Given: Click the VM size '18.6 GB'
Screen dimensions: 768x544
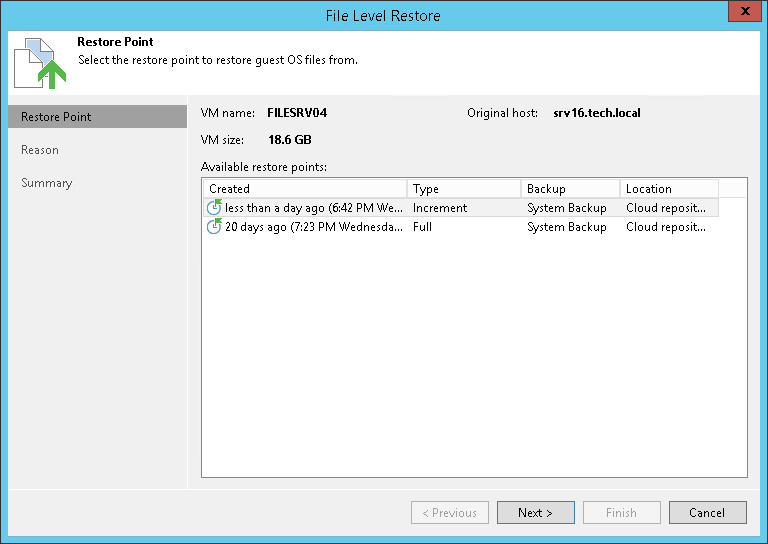Looking at the screenshot, I should (x=289, y=140).
